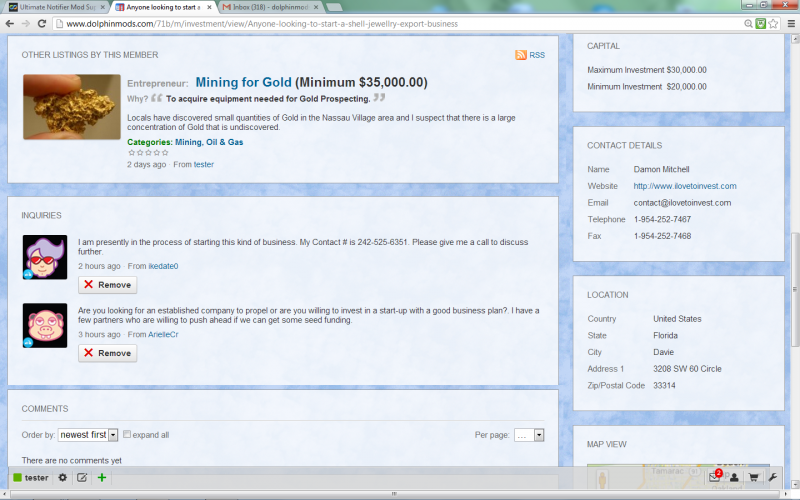Click the green status square beside tester
The height and width of the screenshot is (500, 800).
click(x=17, y=478)
